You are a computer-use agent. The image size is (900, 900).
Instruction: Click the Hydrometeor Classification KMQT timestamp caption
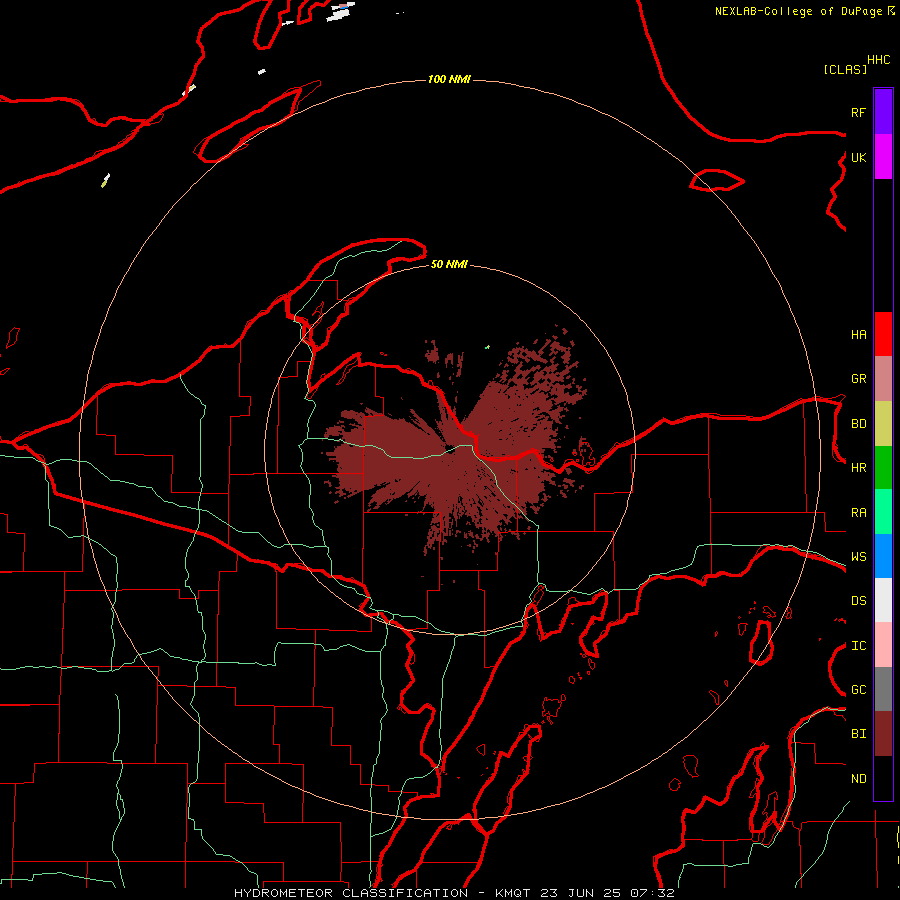point(454,893)
